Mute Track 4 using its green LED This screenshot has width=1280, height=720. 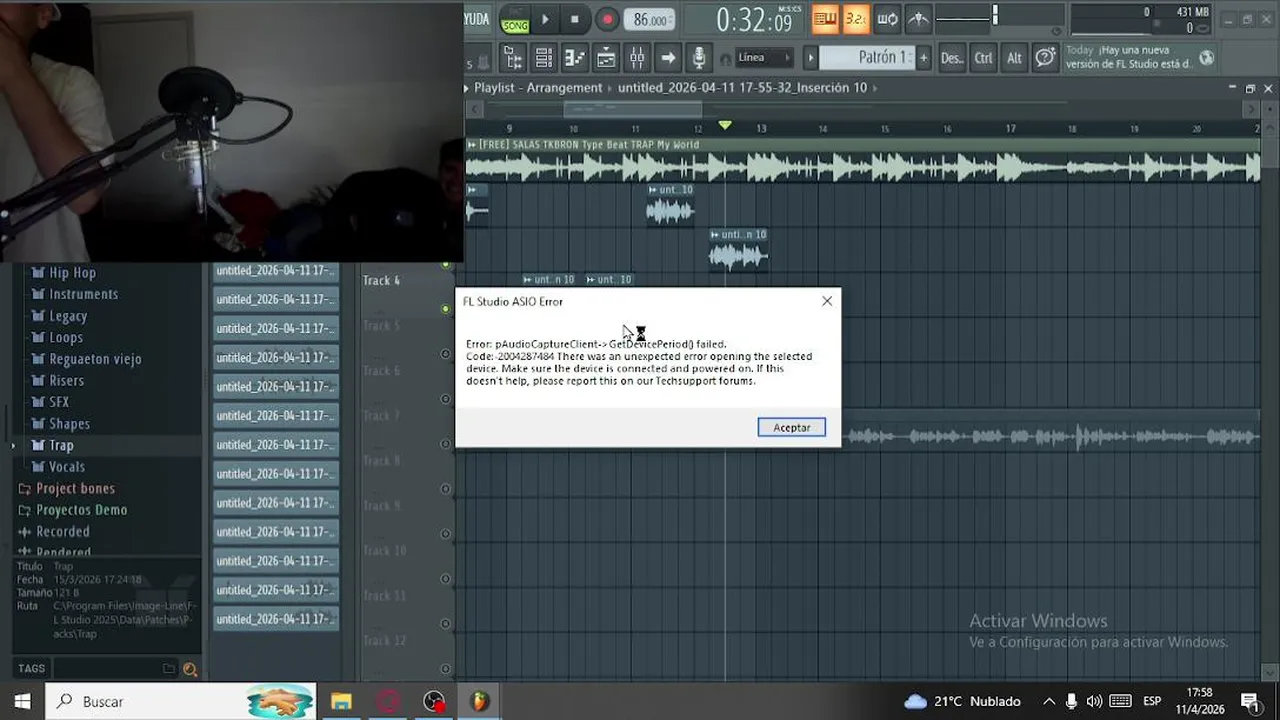click(446, 309)
